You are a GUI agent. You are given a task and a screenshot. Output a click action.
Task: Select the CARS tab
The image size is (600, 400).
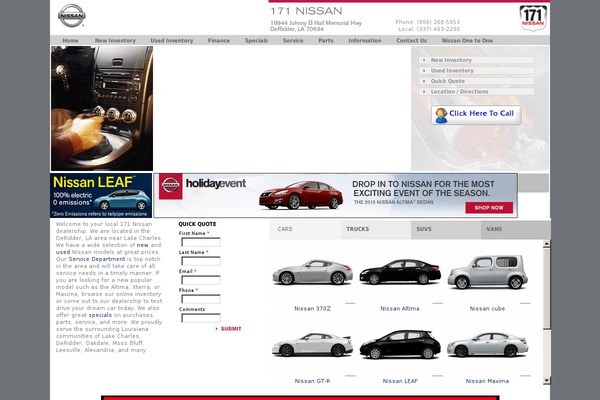(305, 229)
